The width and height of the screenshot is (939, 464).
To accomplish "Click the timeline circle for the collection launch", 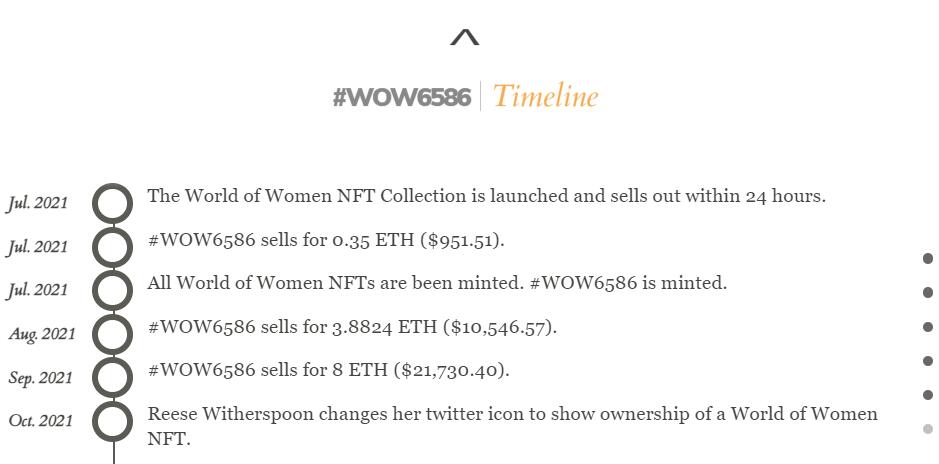I will [x=113, y=203].
